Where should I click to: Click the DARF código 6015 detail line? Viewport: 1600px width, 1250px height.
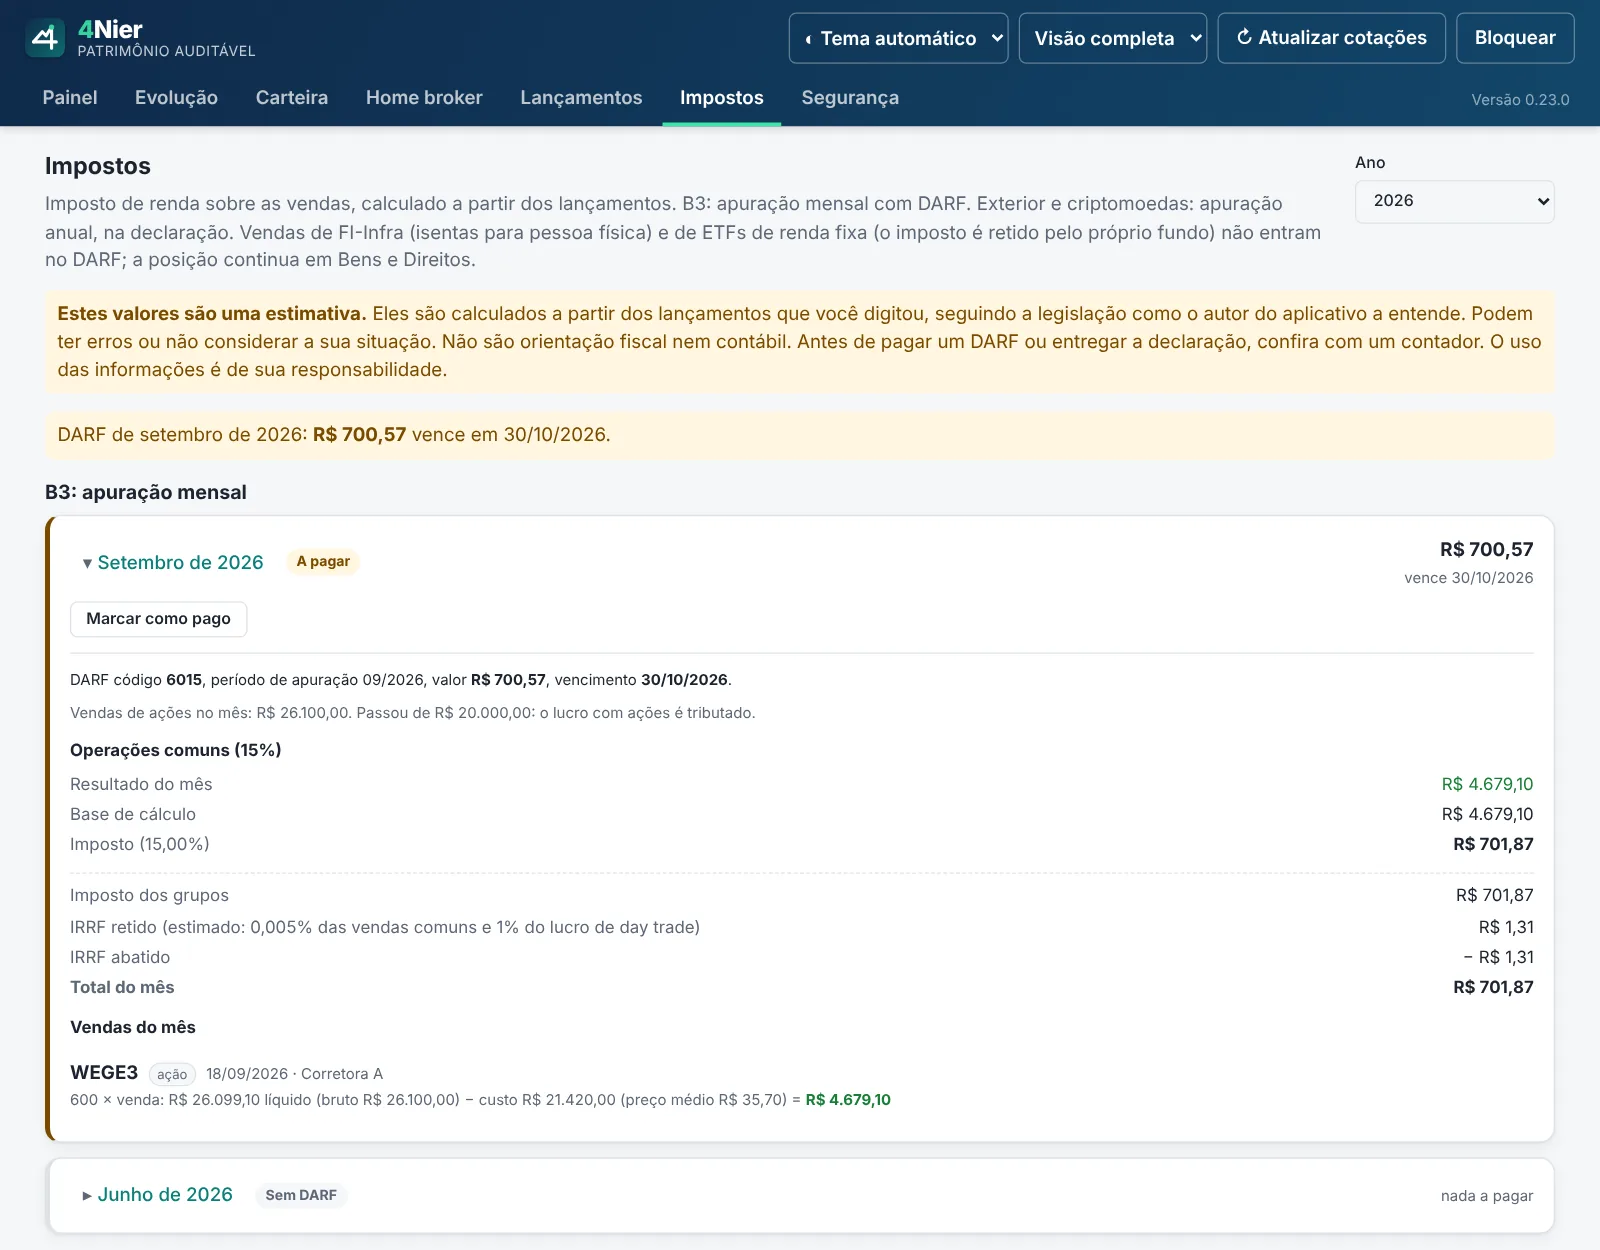(401, 680)
